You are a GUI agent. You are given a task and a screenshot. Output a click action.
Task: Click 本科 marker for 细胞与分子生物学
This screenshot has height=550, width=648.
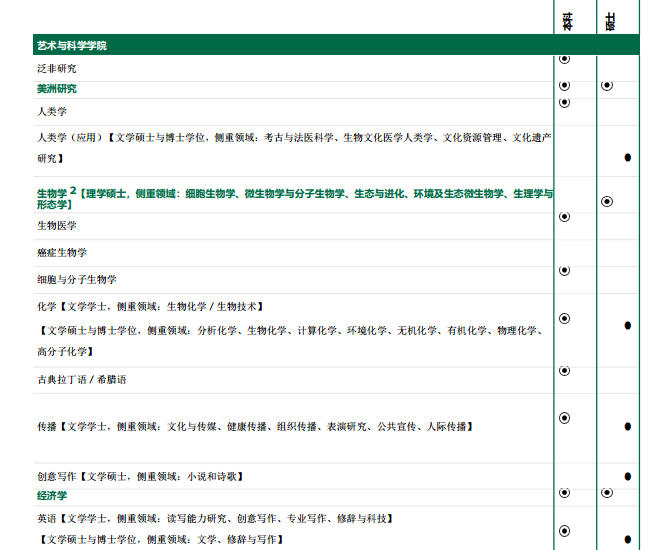pyautogui.click(x=565, y=271)
